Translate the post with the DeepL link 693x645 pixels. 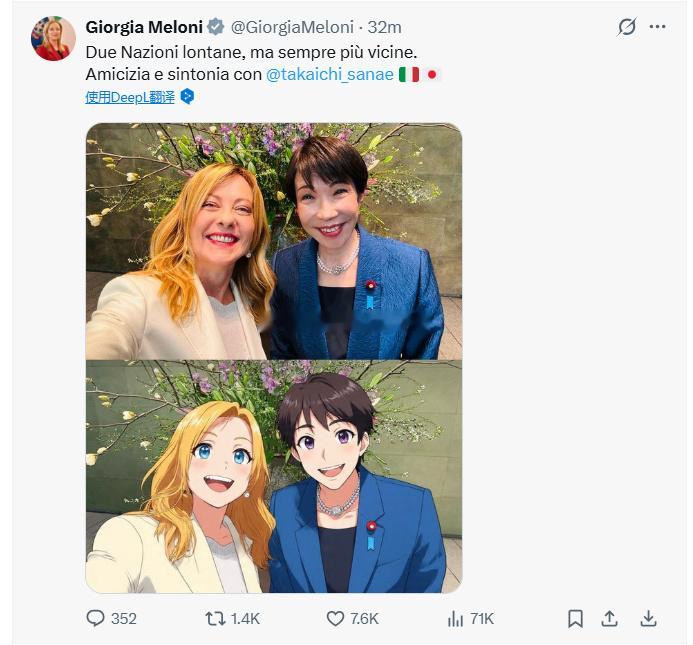[x=130, y=97]
